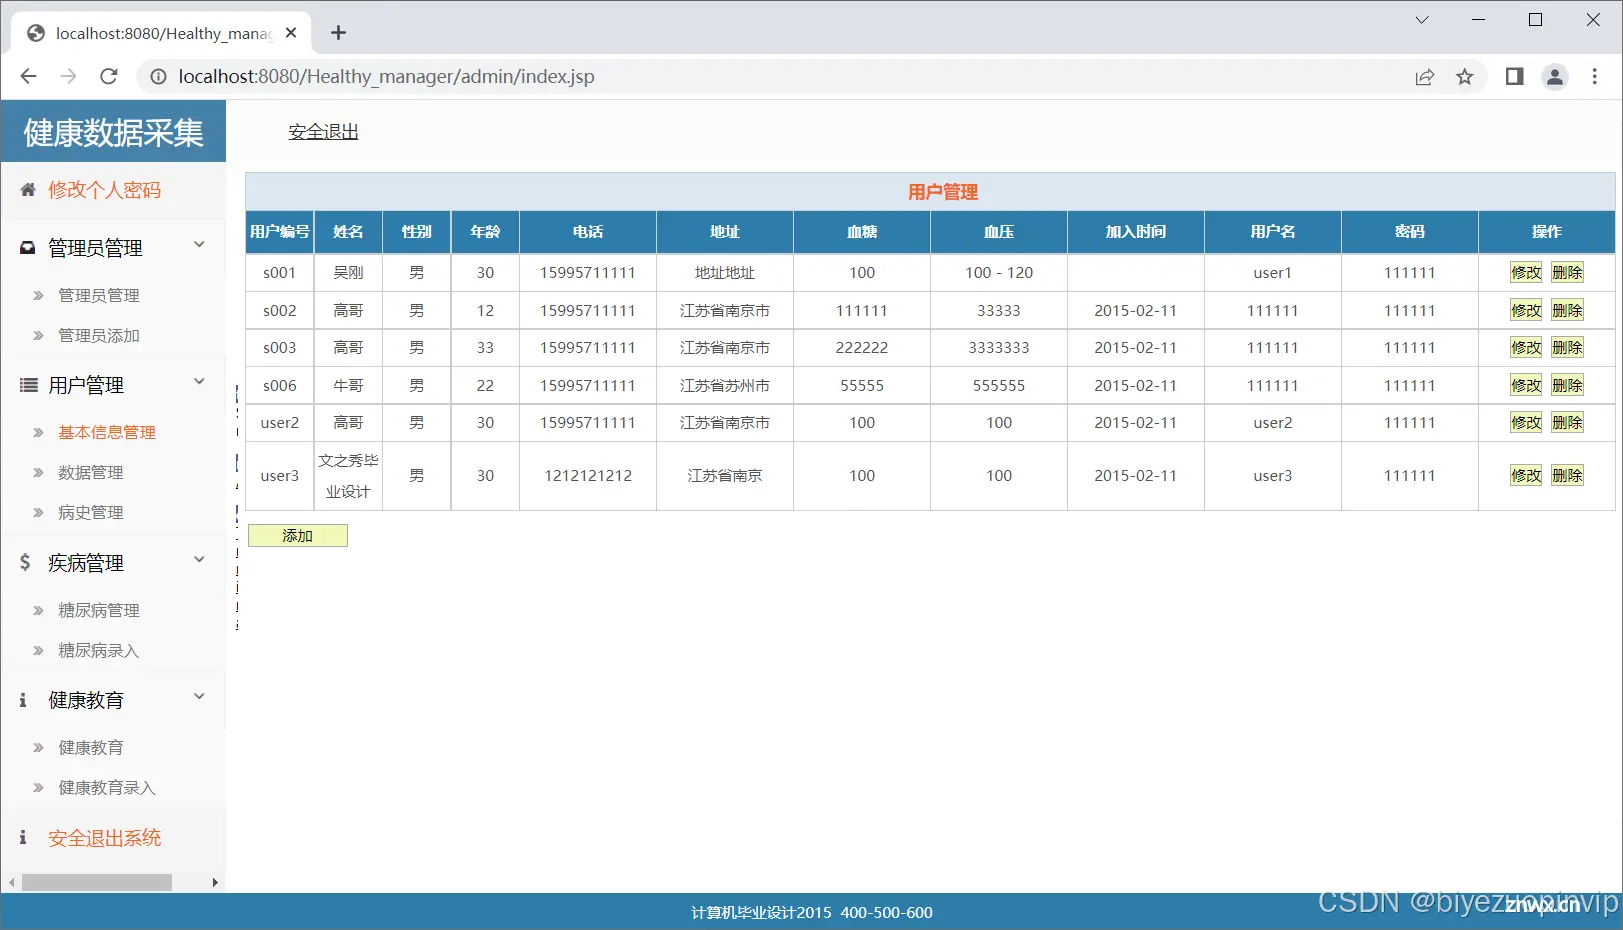Click sidebar scrollbar right arrow
Viewport: 1623px width, 930px height.
tap(214, 882)
